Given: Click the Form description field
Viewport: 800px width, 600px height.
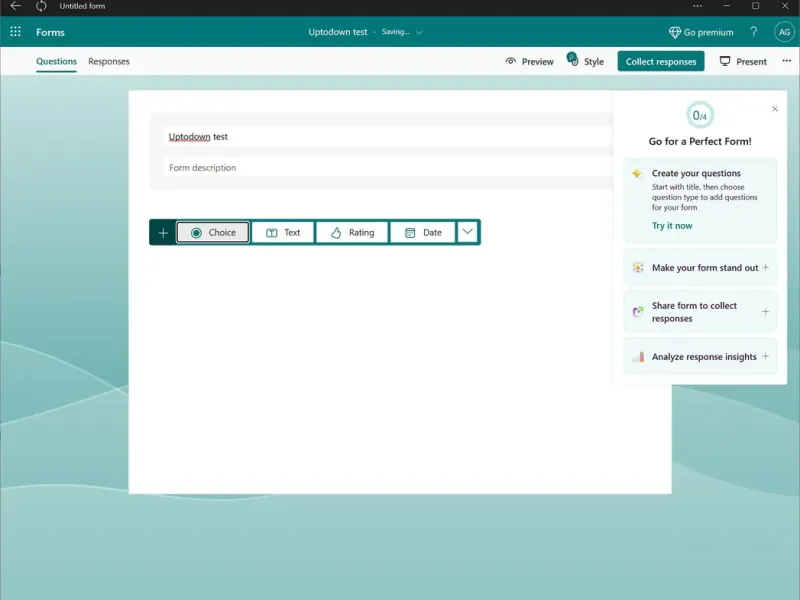Looking at the screenshot, I should click(x=388, y=168).
